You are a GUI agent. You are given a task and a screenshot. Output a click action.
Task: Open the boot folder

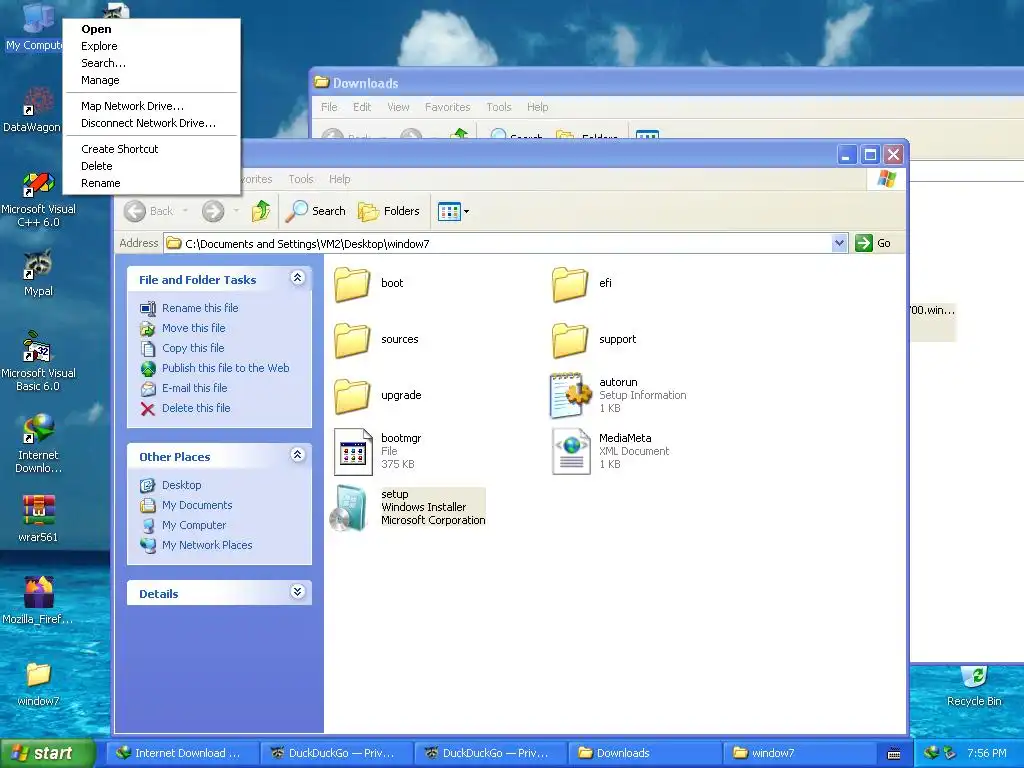coord(369,283)
